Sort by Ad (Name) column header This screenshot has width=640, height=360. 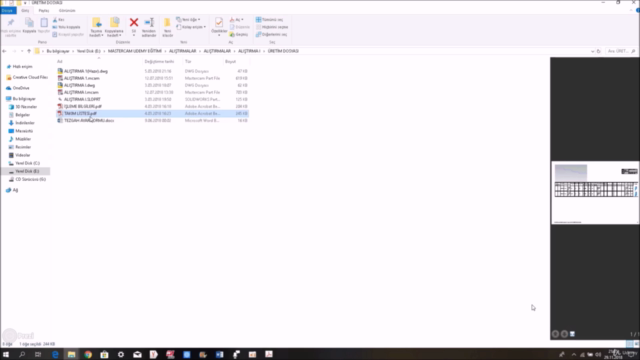(60, 62)
